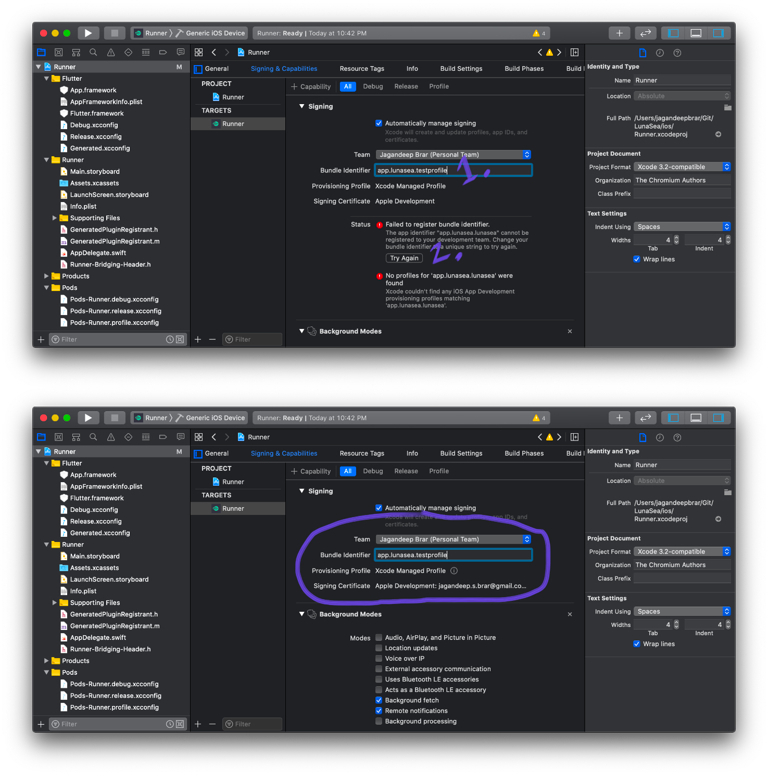This screenshot has height=781, width=768.
Task: Toggle inspectors panel button in upper window toolbar
Action: pyautogui.click(x=718, y=33)
